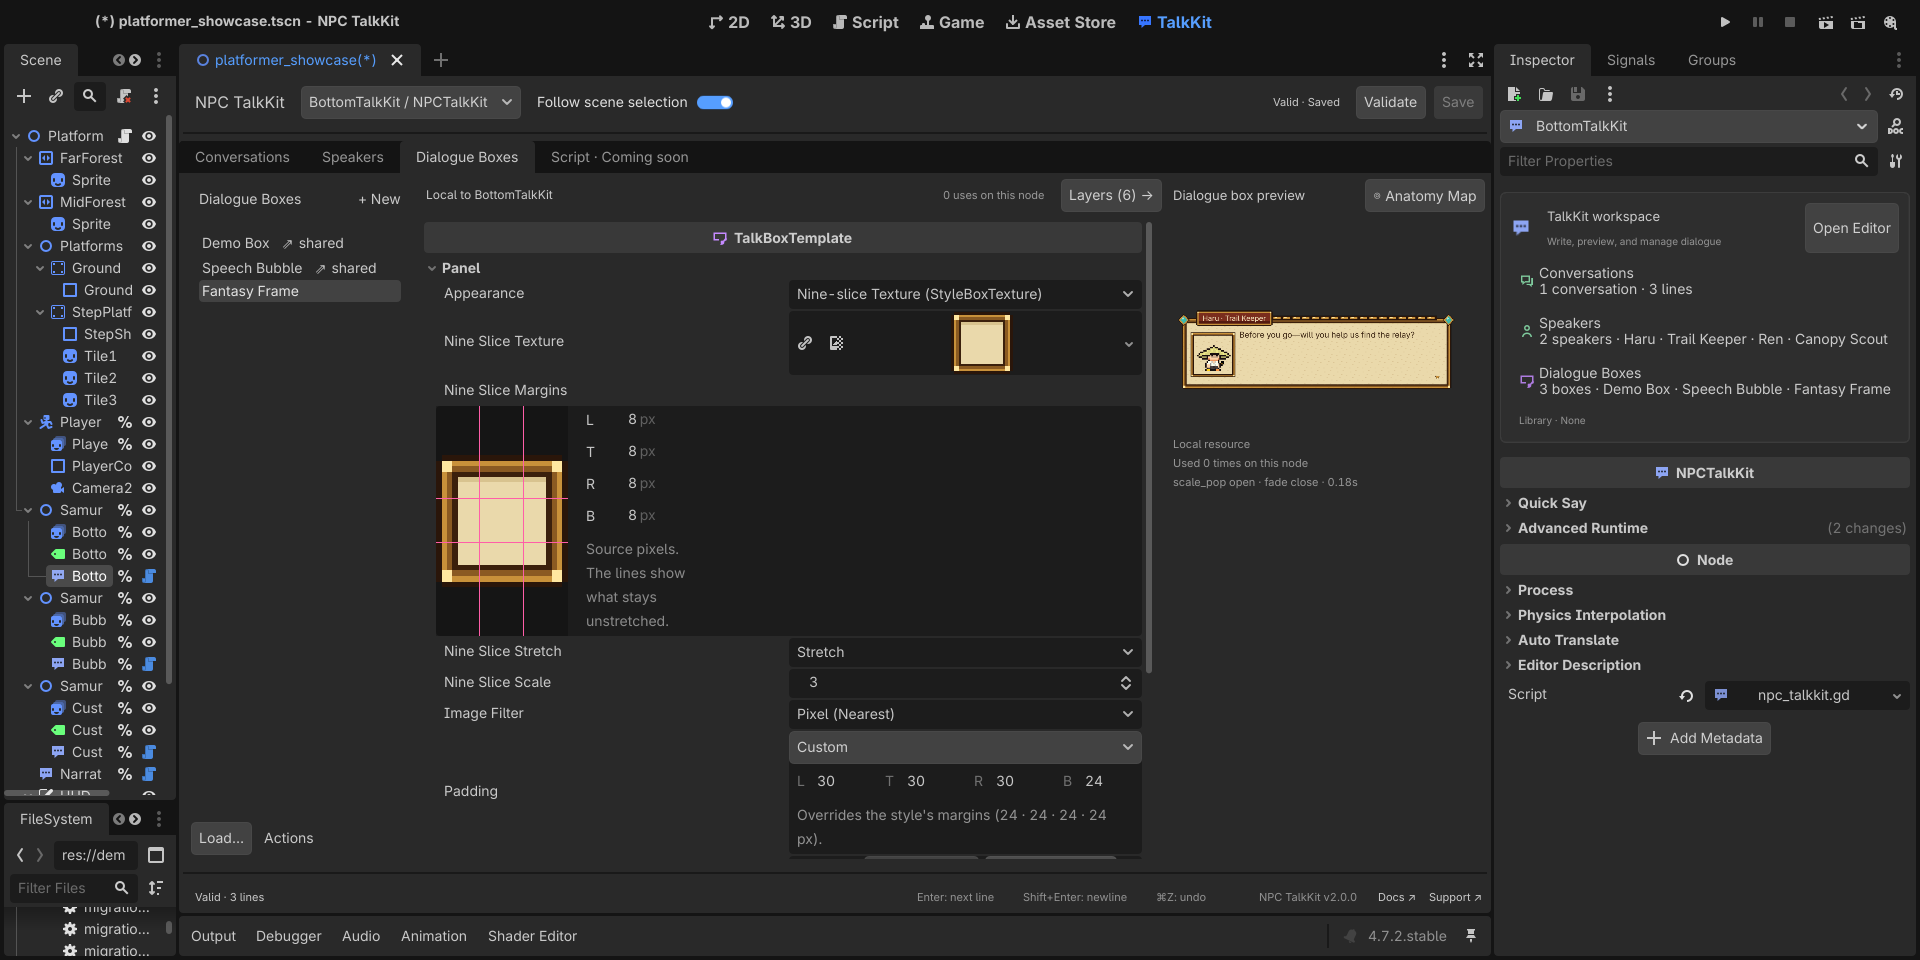1920x960 pixels.
Task: Switch to Conversations tab
Action: coord(242,157)
